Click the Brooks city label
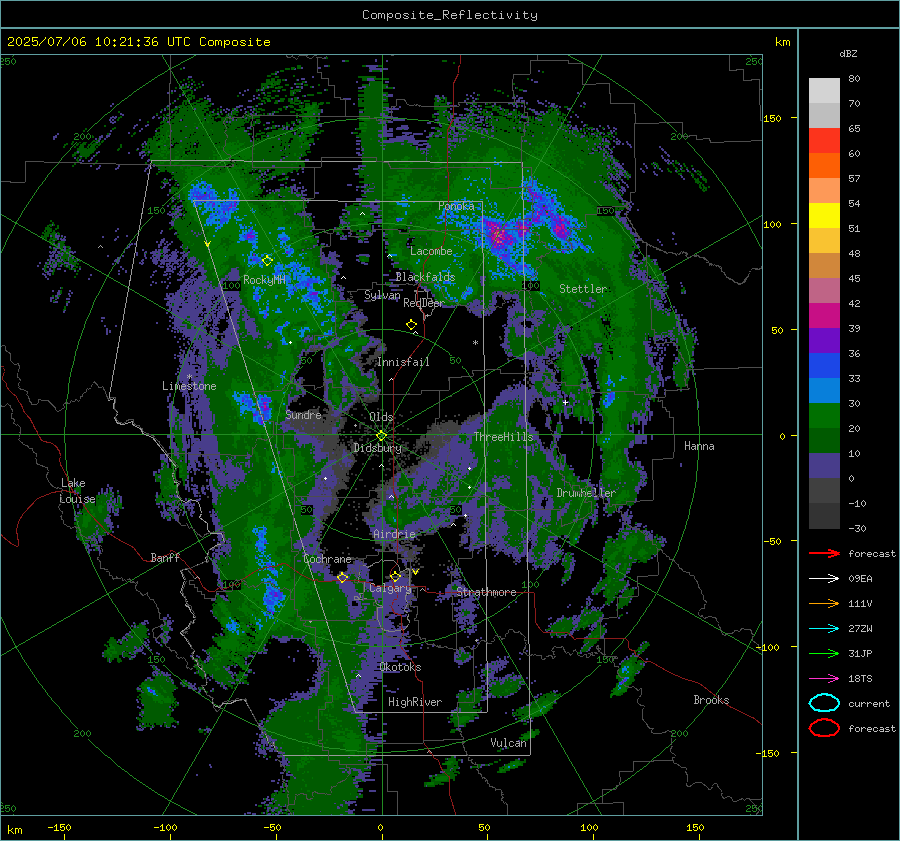Screen dimensions: 900x841 [711, 700]
